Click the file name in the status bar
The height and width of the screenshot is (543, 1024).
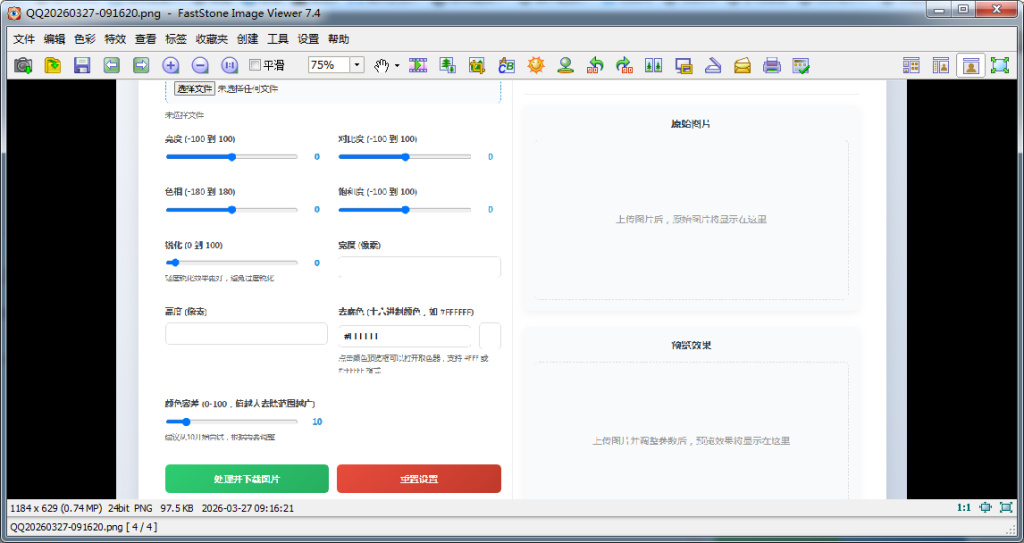point(67,527)
